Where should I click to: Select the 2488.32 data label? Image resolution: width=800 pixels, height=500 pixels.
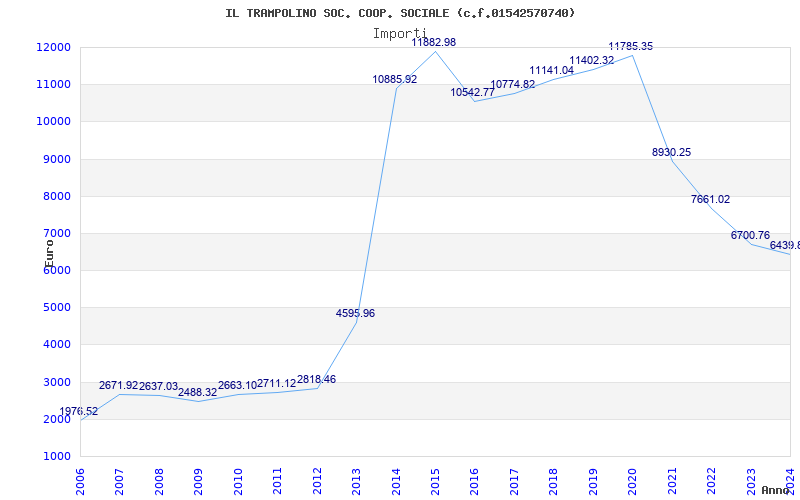[197, 392]
